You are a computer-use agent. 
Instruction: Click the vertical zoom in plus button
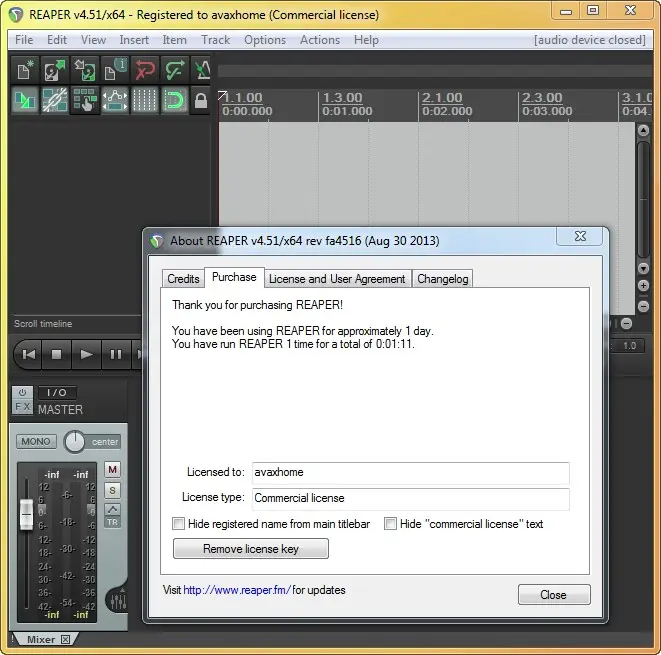(x=643, y=286)
